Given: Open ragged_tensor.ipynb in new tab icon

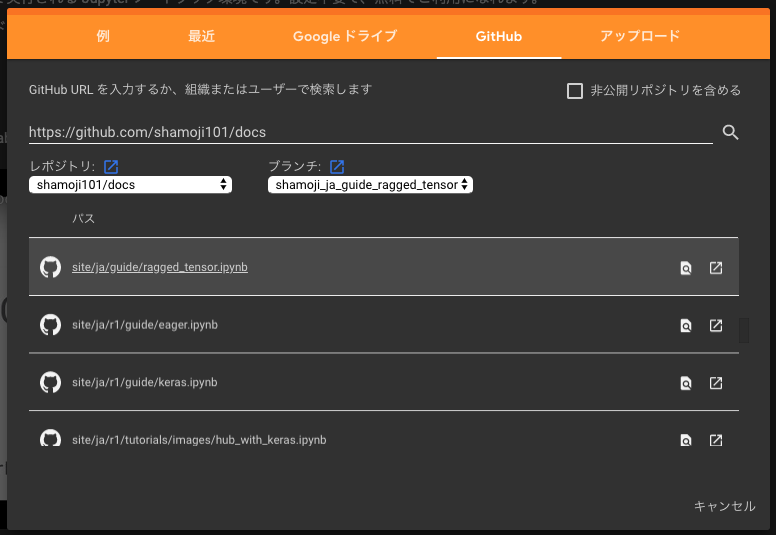Looking at the screenshot, I should 716,268.
